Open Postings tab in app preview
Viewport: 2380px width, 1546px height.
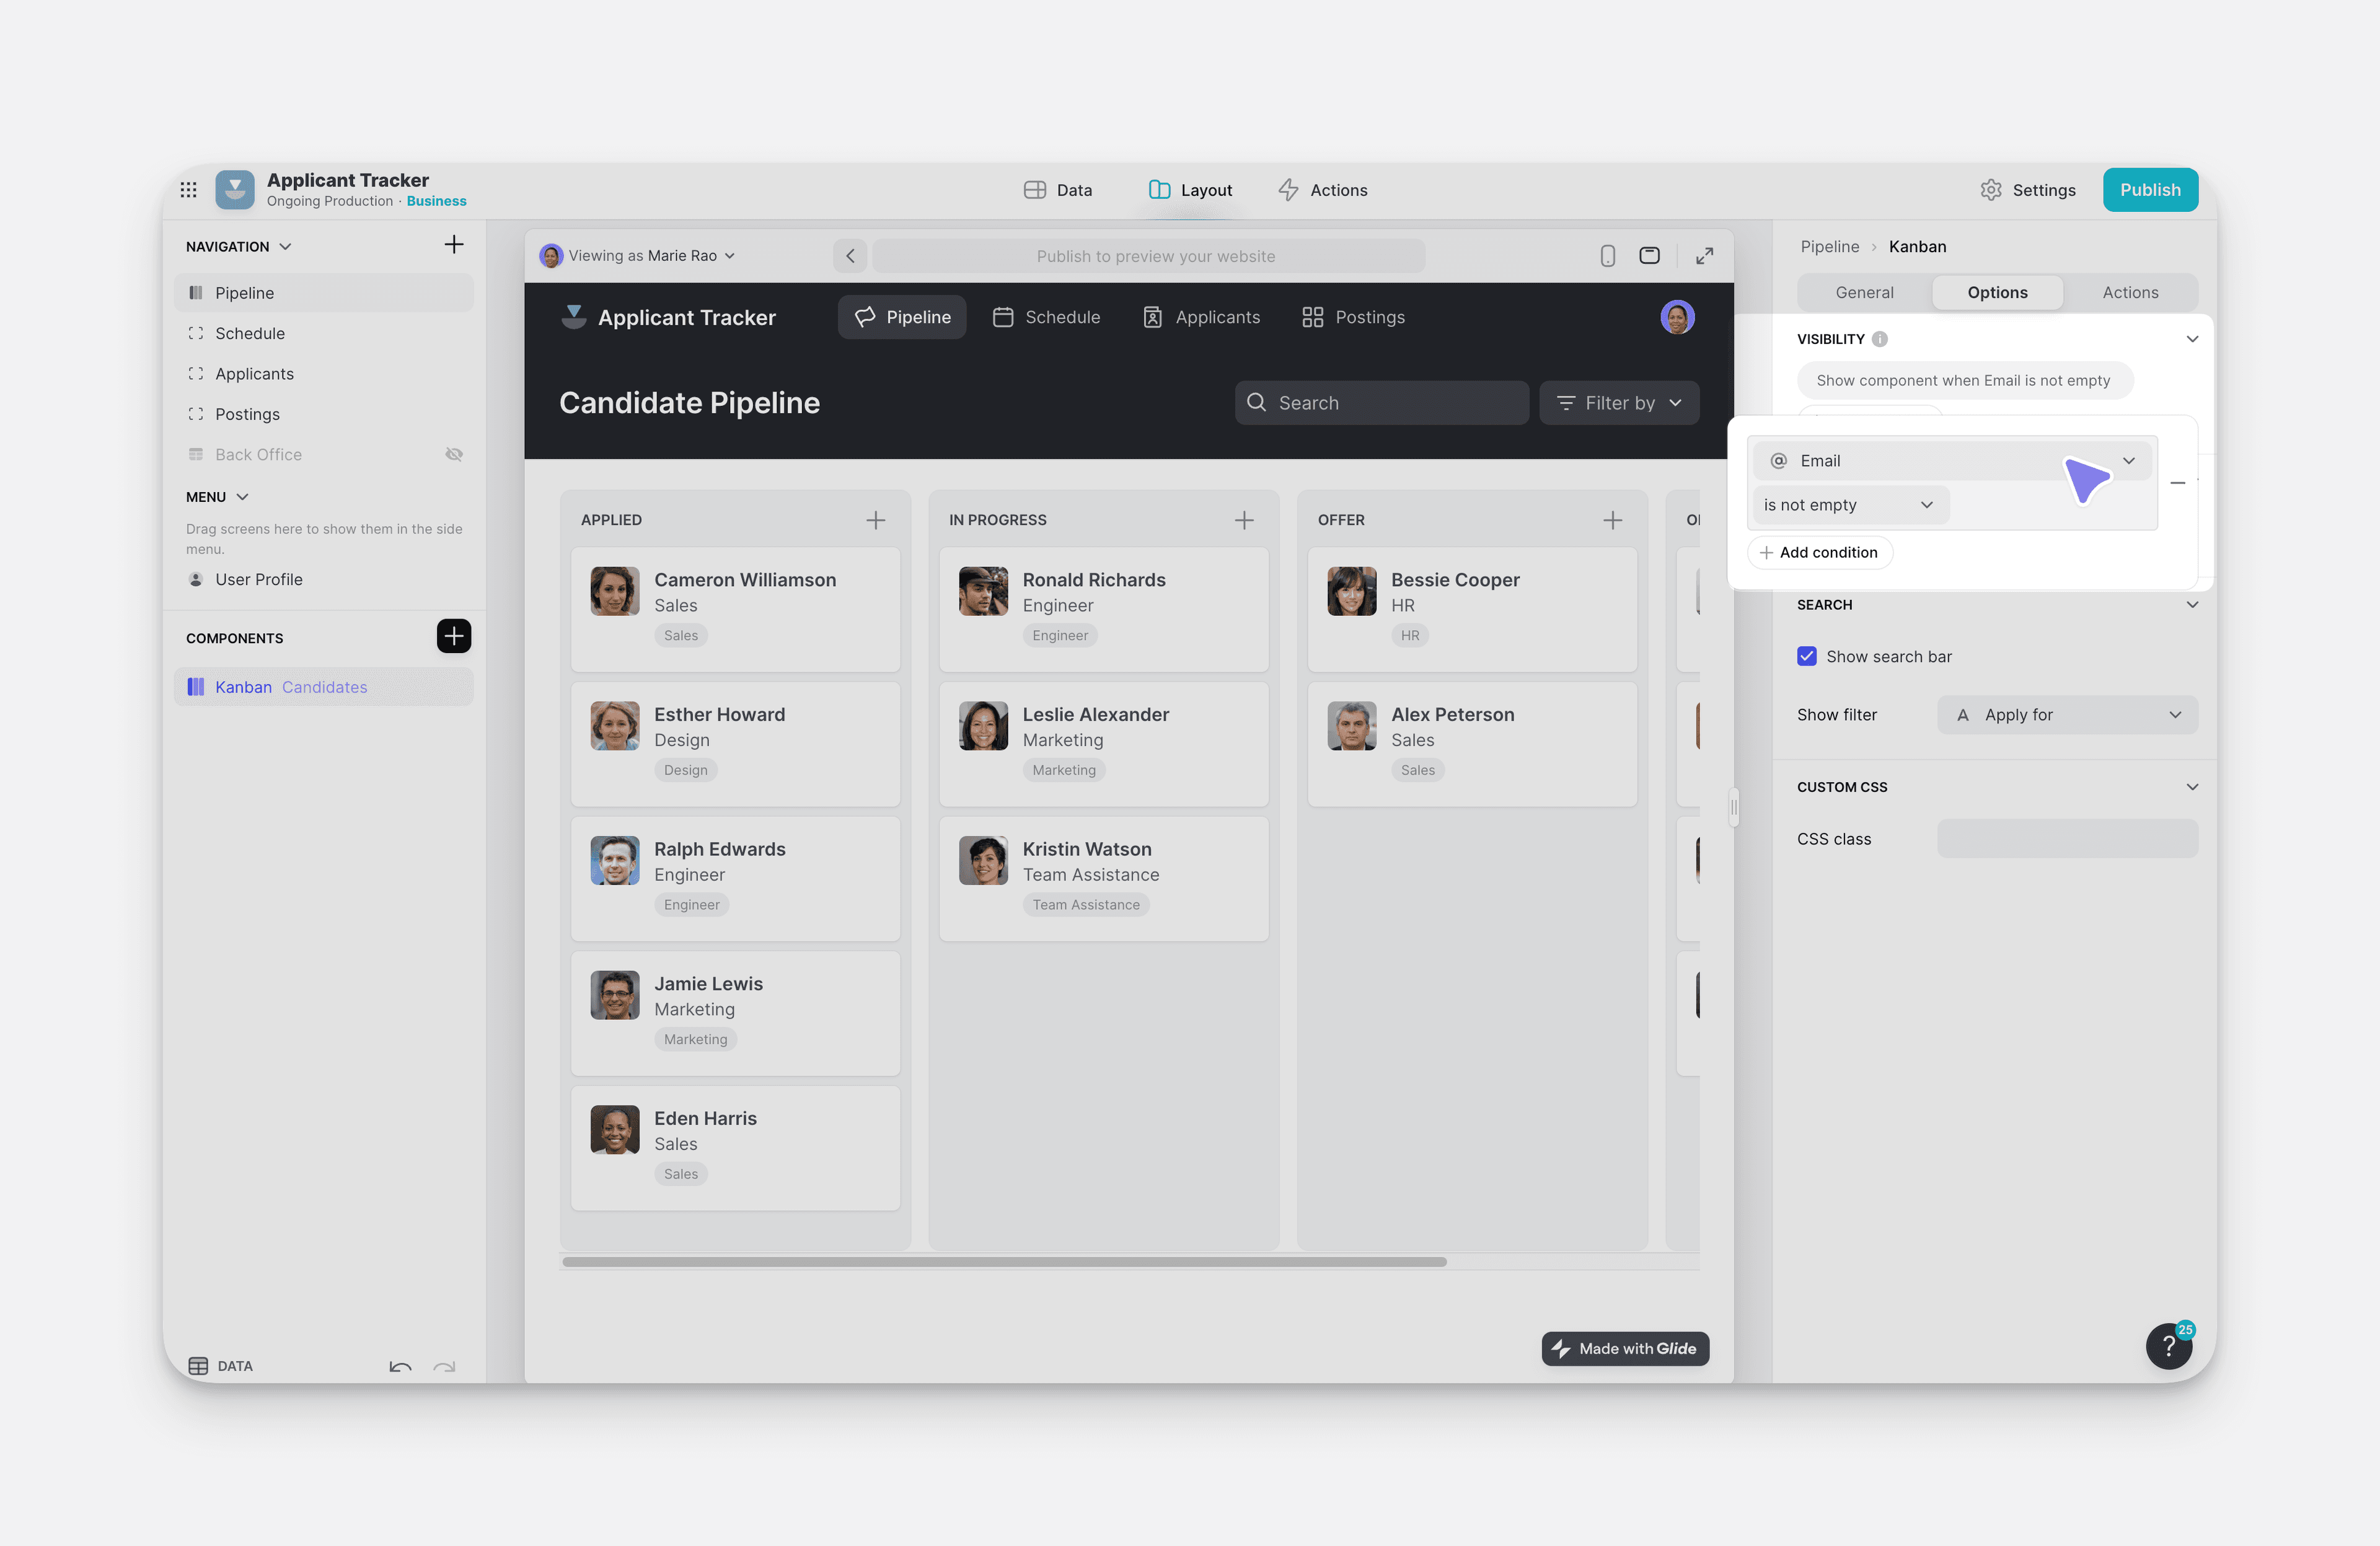1353,317
